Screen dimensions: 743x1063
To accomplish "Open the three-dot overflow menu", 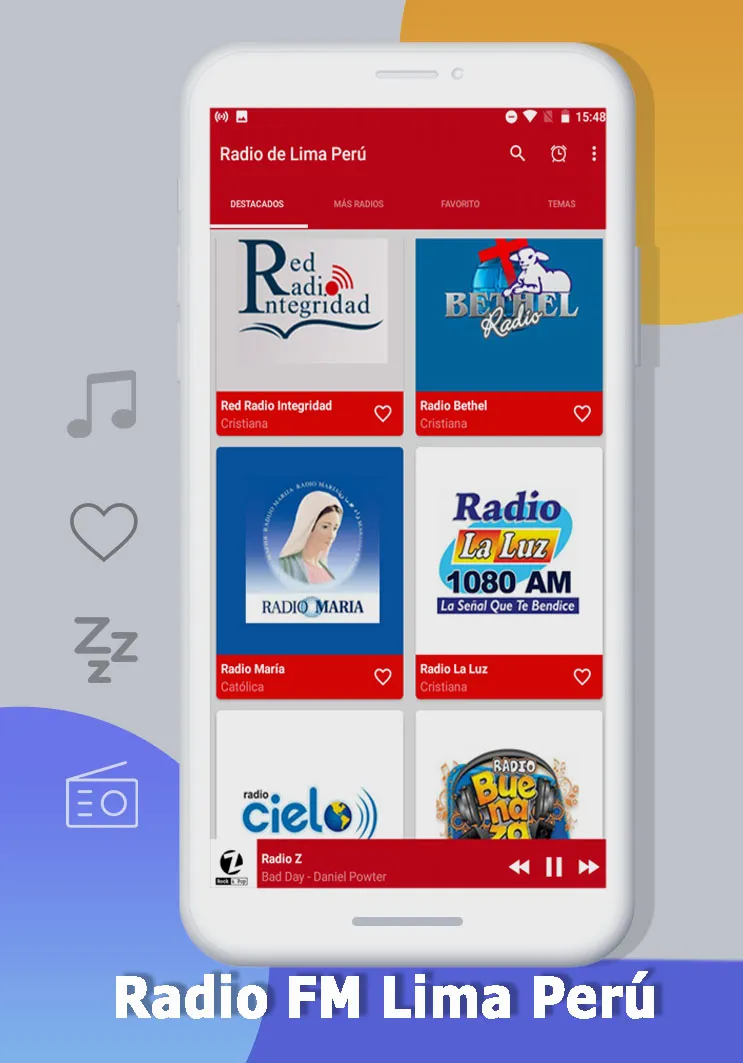I will [594, 153].
